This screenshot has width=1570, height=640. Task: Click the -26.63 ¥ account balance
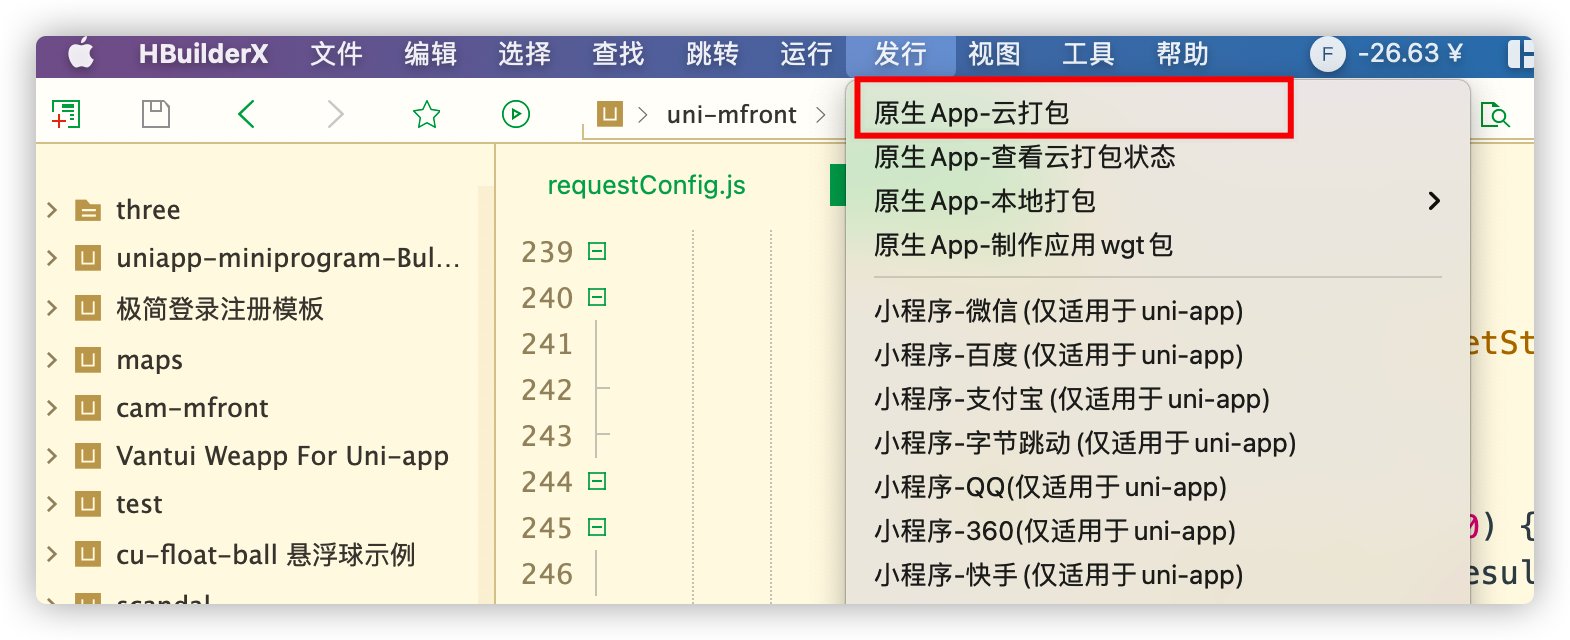pos(1410,54)
